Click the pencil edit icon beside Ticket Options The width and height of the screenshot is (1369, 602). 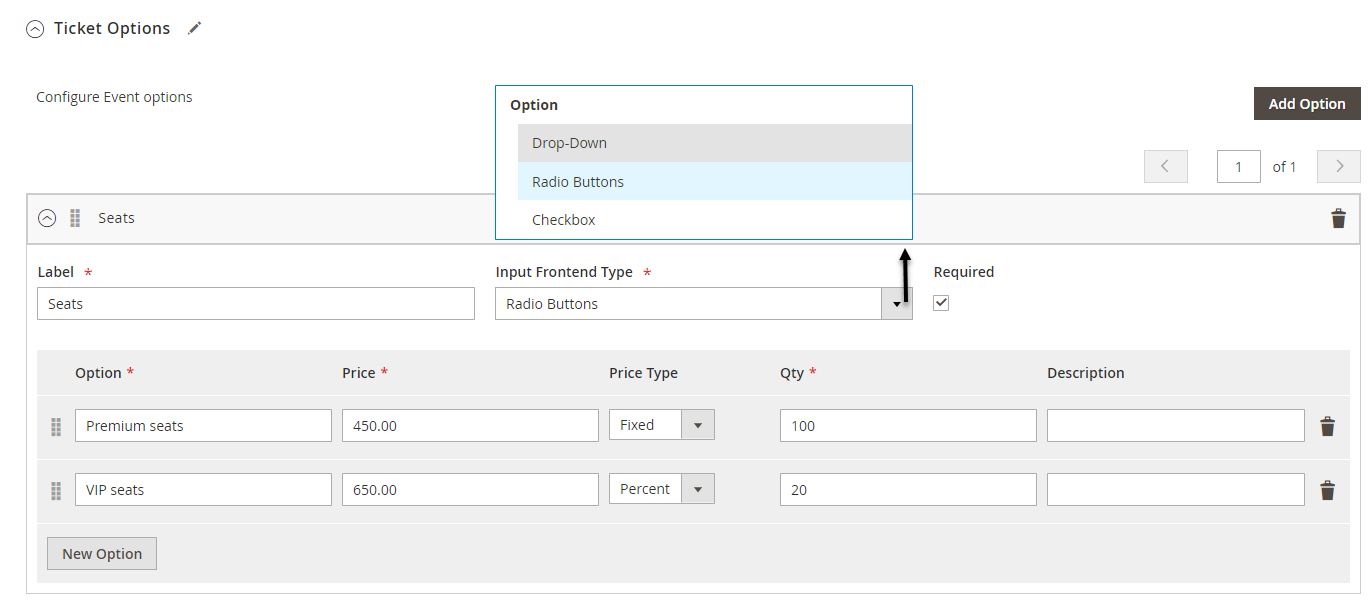[195, 29]
